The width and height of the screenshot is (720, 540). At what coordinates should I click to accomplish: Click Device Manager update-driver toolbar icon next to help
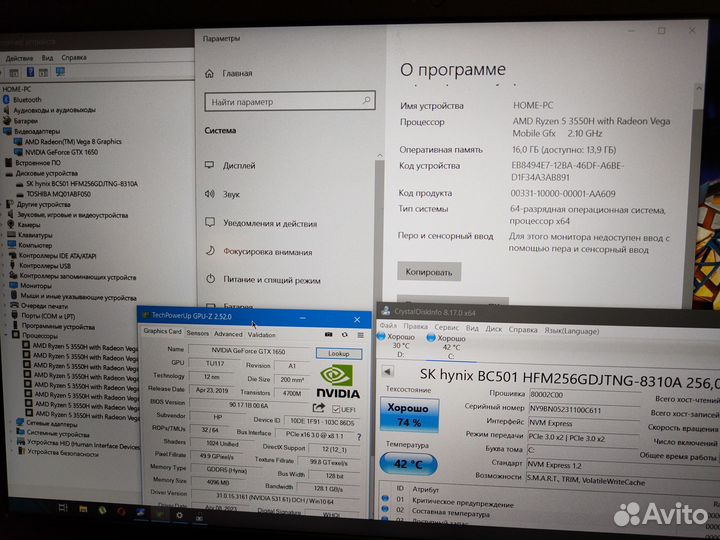pyautogui.click(x=43, y=73)
